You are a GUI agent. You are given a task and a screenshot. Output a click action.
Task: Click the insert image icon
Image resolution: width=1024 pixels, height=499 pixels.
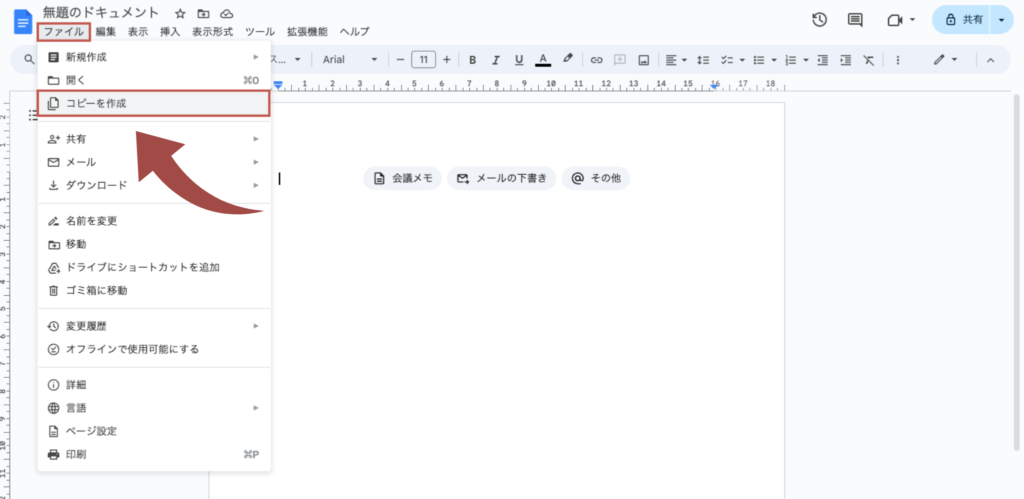tap(644, 60)
